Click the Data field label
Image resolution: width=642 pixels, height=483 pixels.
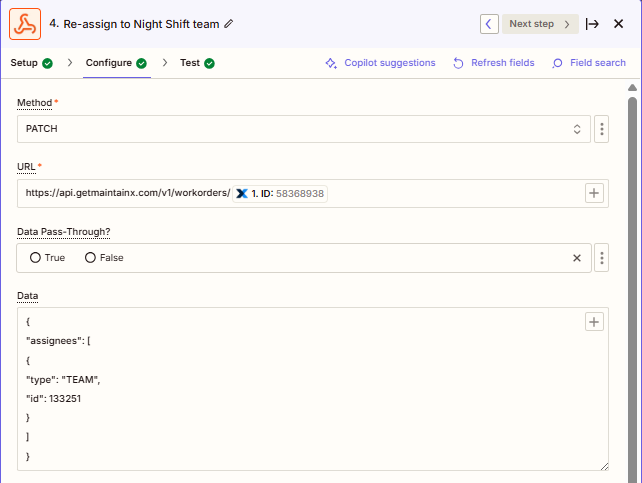tap(27, 296)
